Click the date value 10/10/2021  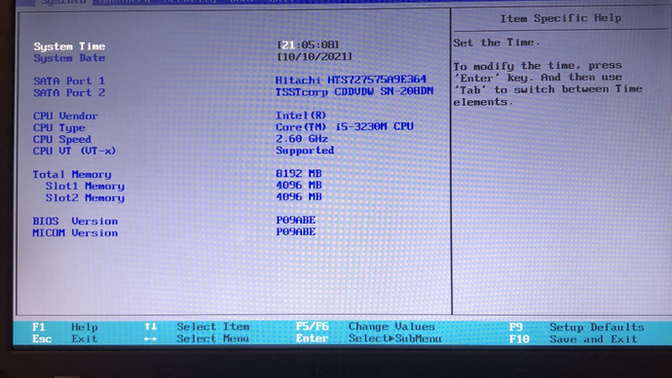(x=315, y=56)
